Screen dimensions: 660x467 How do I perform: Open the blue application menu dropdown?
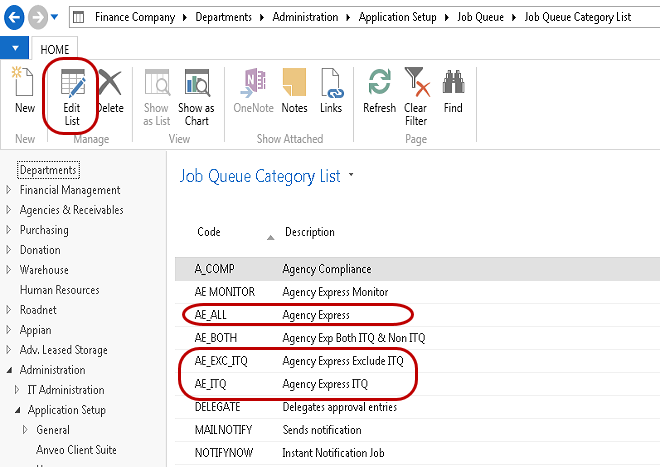15,48
